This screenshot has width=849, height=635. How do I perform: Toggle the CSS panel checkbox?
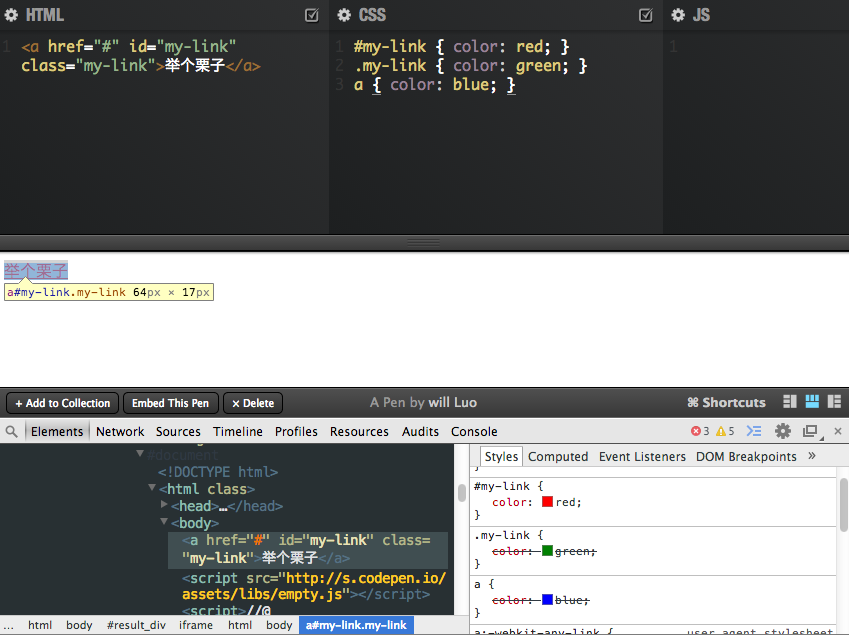646,16
